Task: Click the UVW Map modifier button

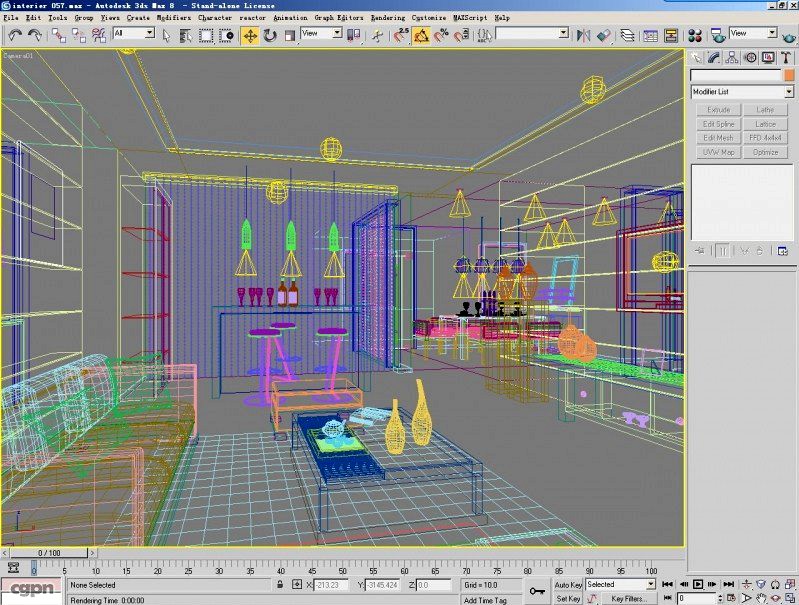Action: click(x=718, y=152)
